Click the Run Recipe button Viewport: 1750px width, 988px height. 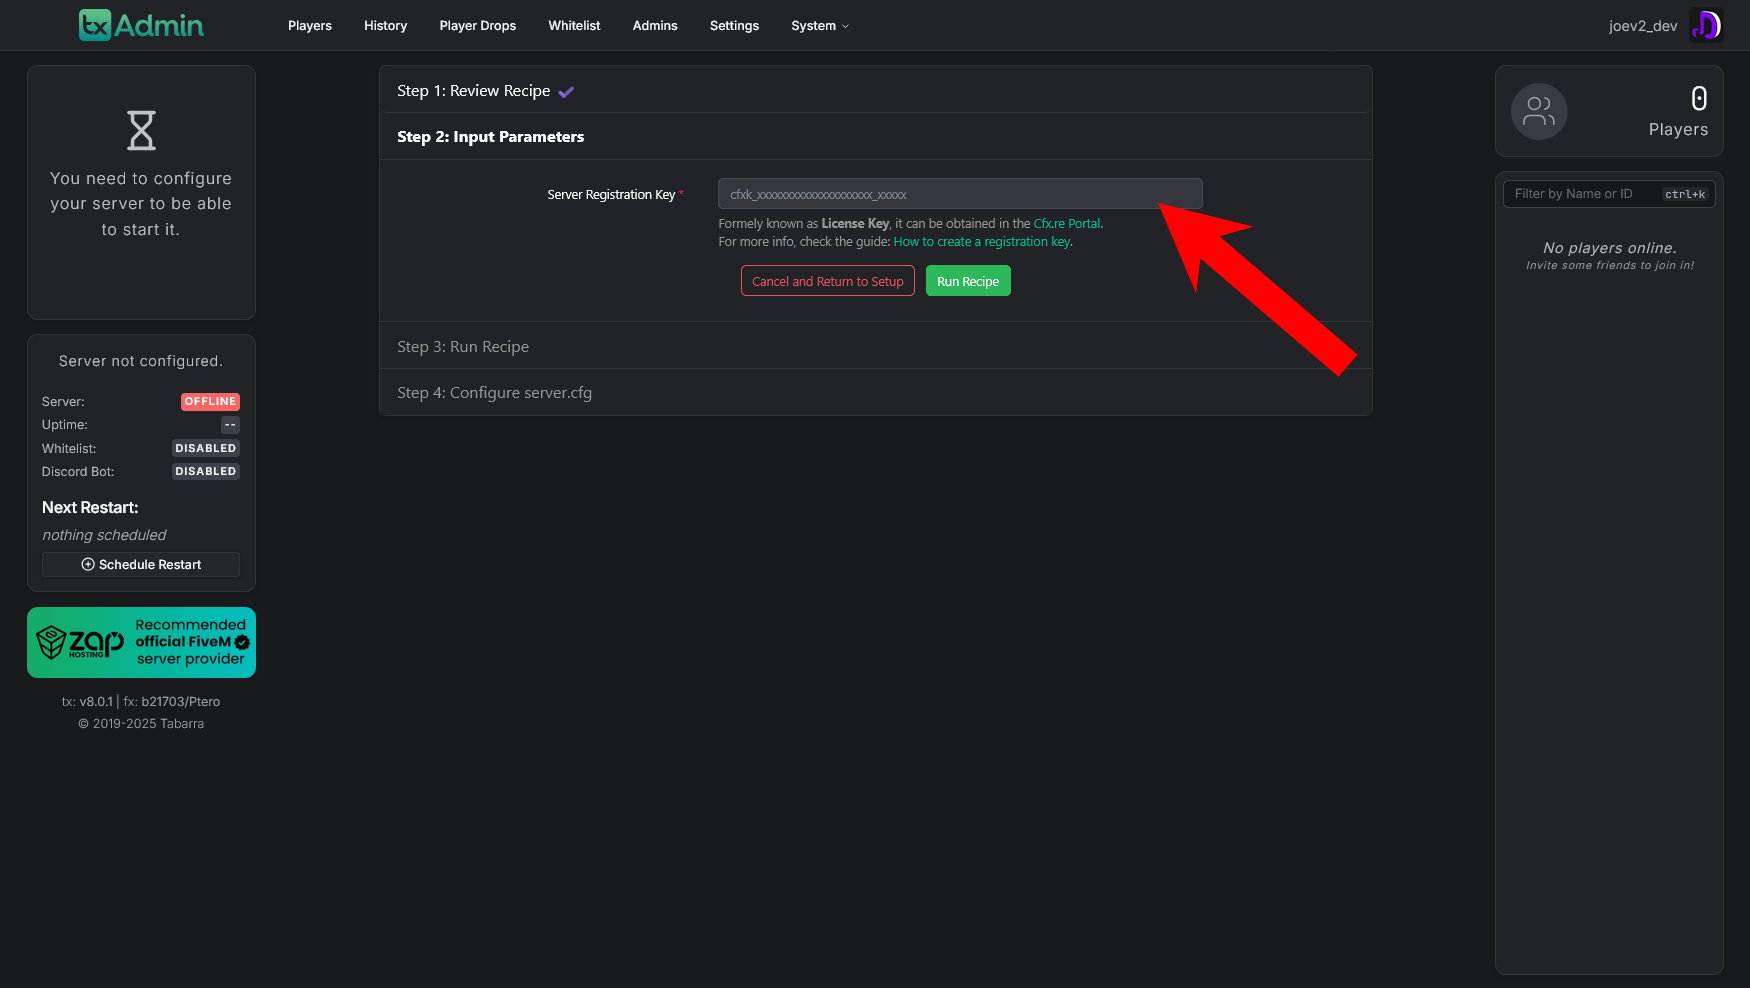[968, 281]
